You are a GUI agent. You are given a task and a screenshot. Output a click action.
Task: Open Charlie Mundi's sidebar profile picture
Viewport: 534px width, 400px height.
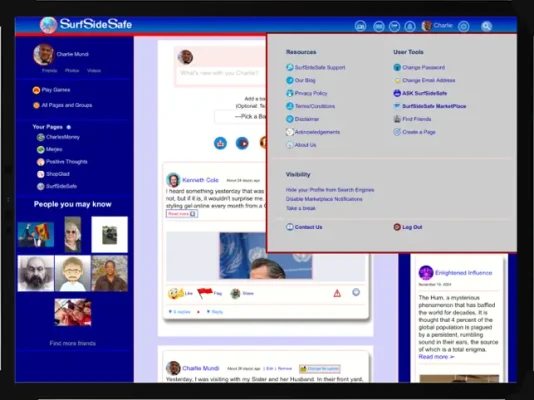[44, 54]
